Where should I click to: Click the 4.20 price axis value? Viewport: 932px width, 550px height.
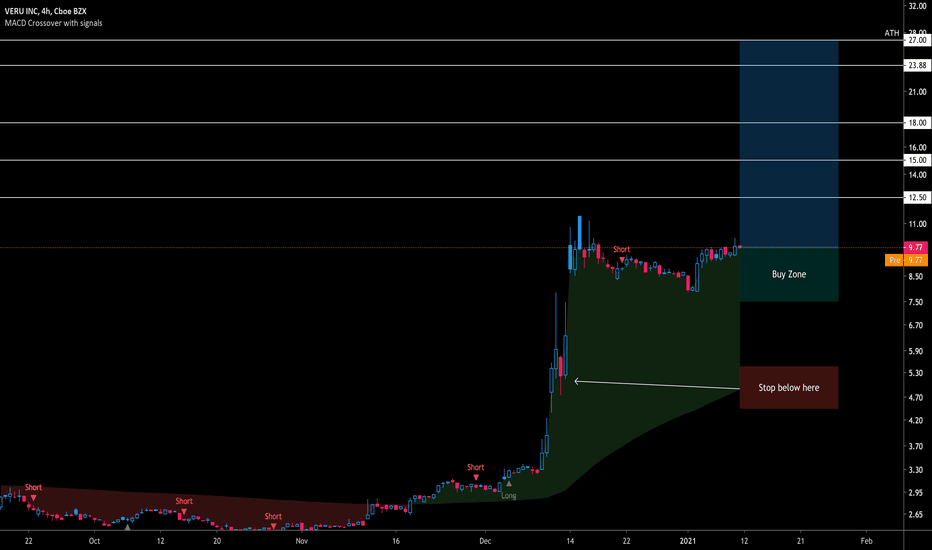pyautogui.click(x=917, y=420)
